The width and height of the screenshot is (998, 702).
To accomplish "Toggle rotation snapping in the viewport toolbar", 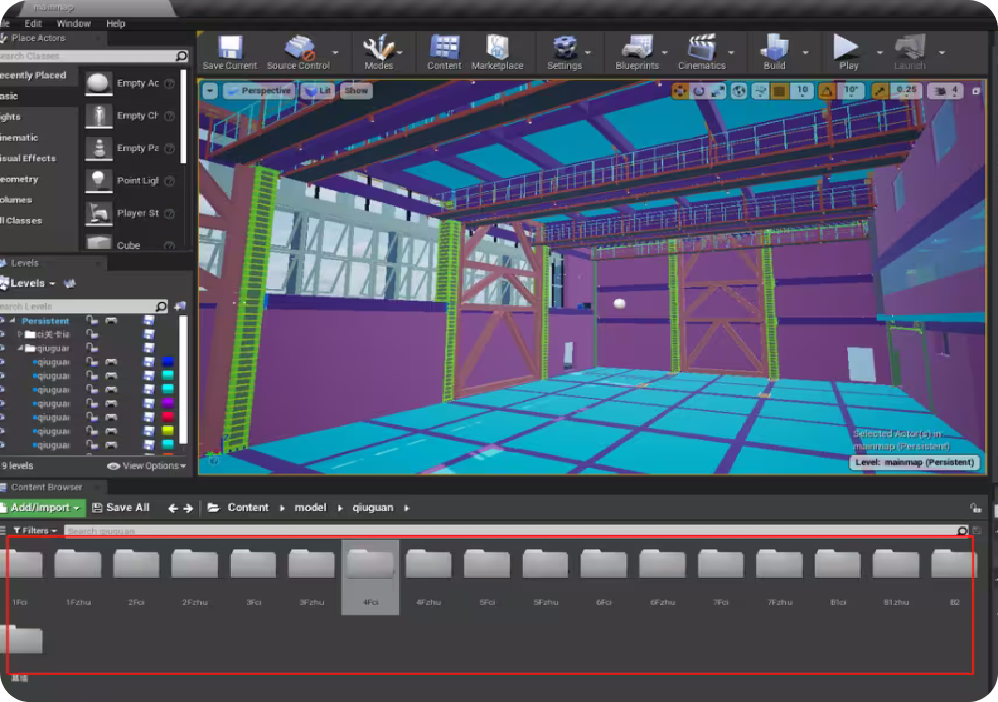I will [x=828, y=91].
